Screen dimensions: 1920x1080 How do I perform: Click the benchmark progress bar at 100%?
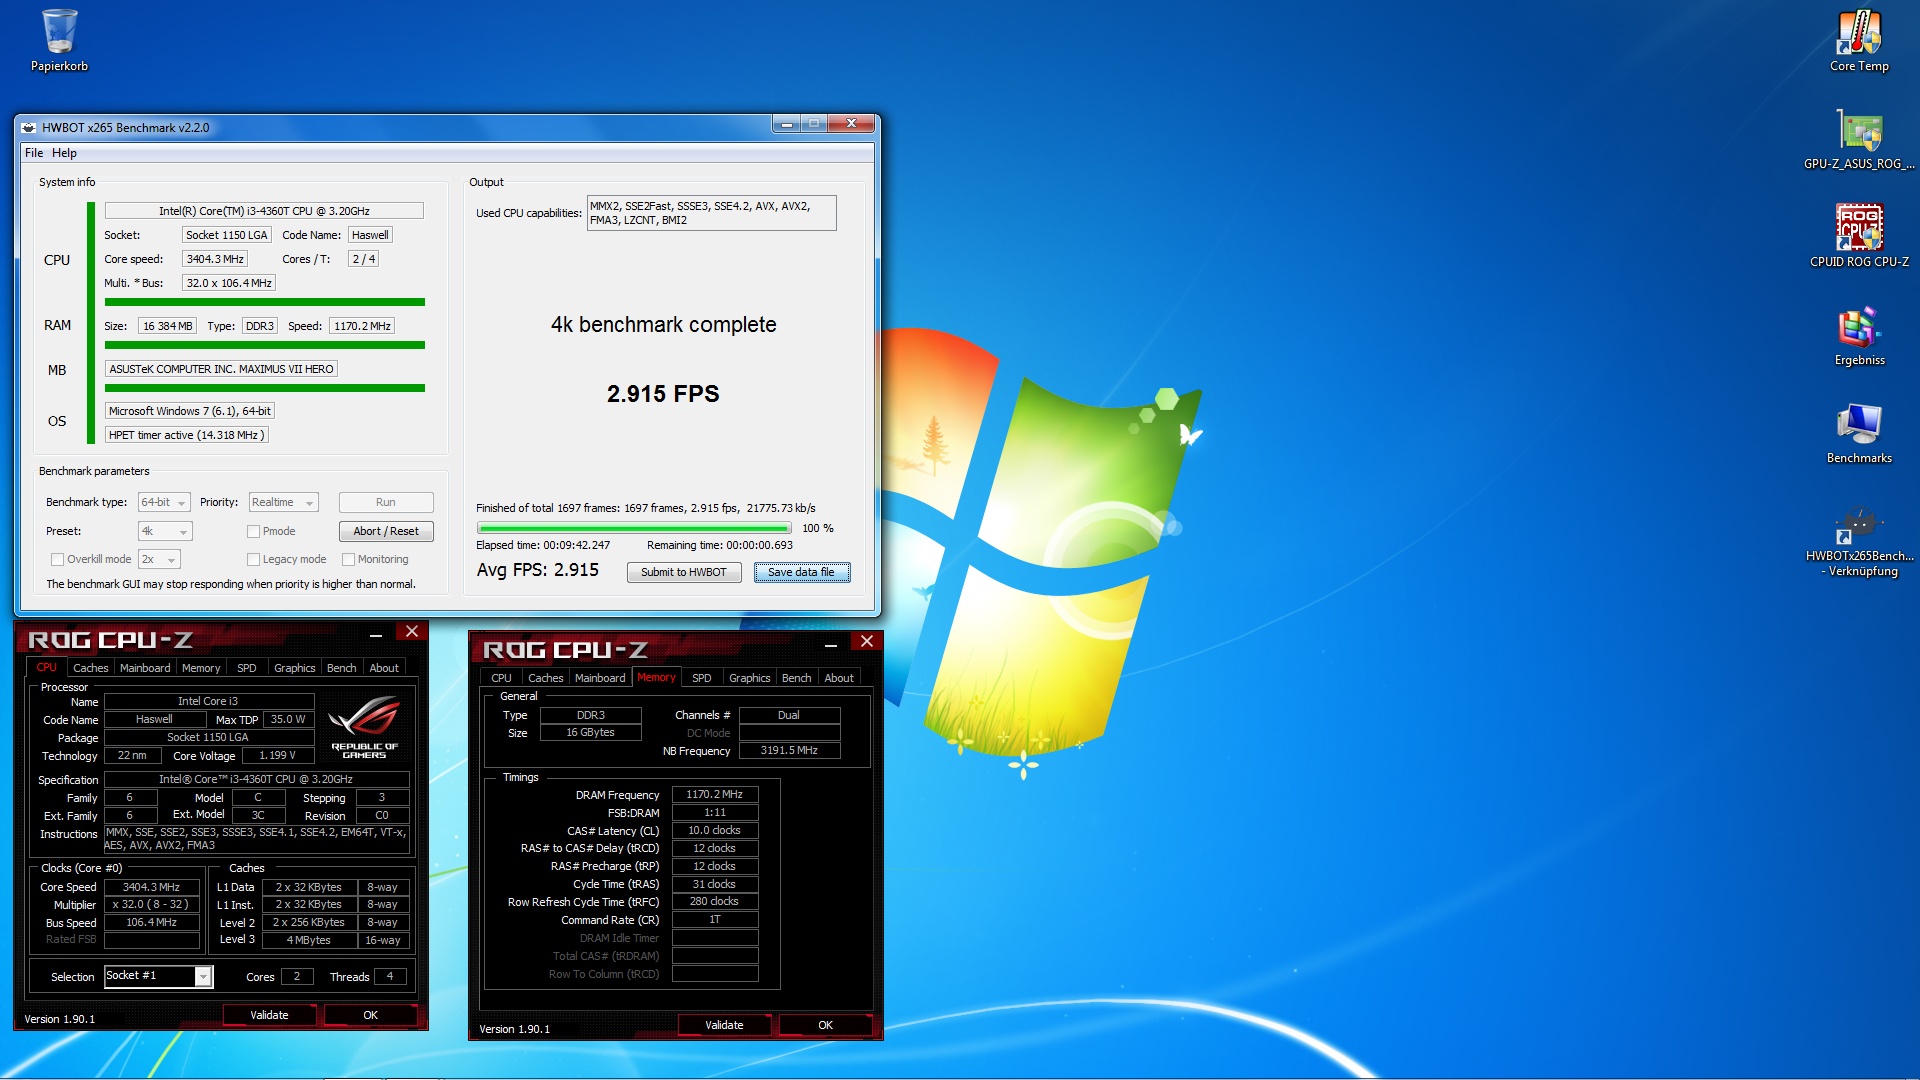coord(634,528)
